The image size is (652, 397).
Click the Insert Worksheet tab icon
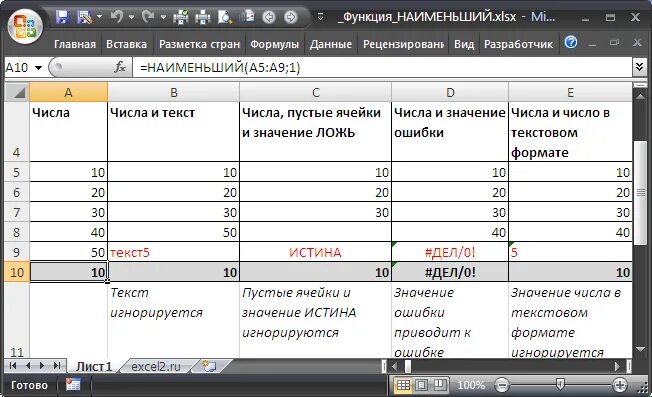tap(209, 366)
